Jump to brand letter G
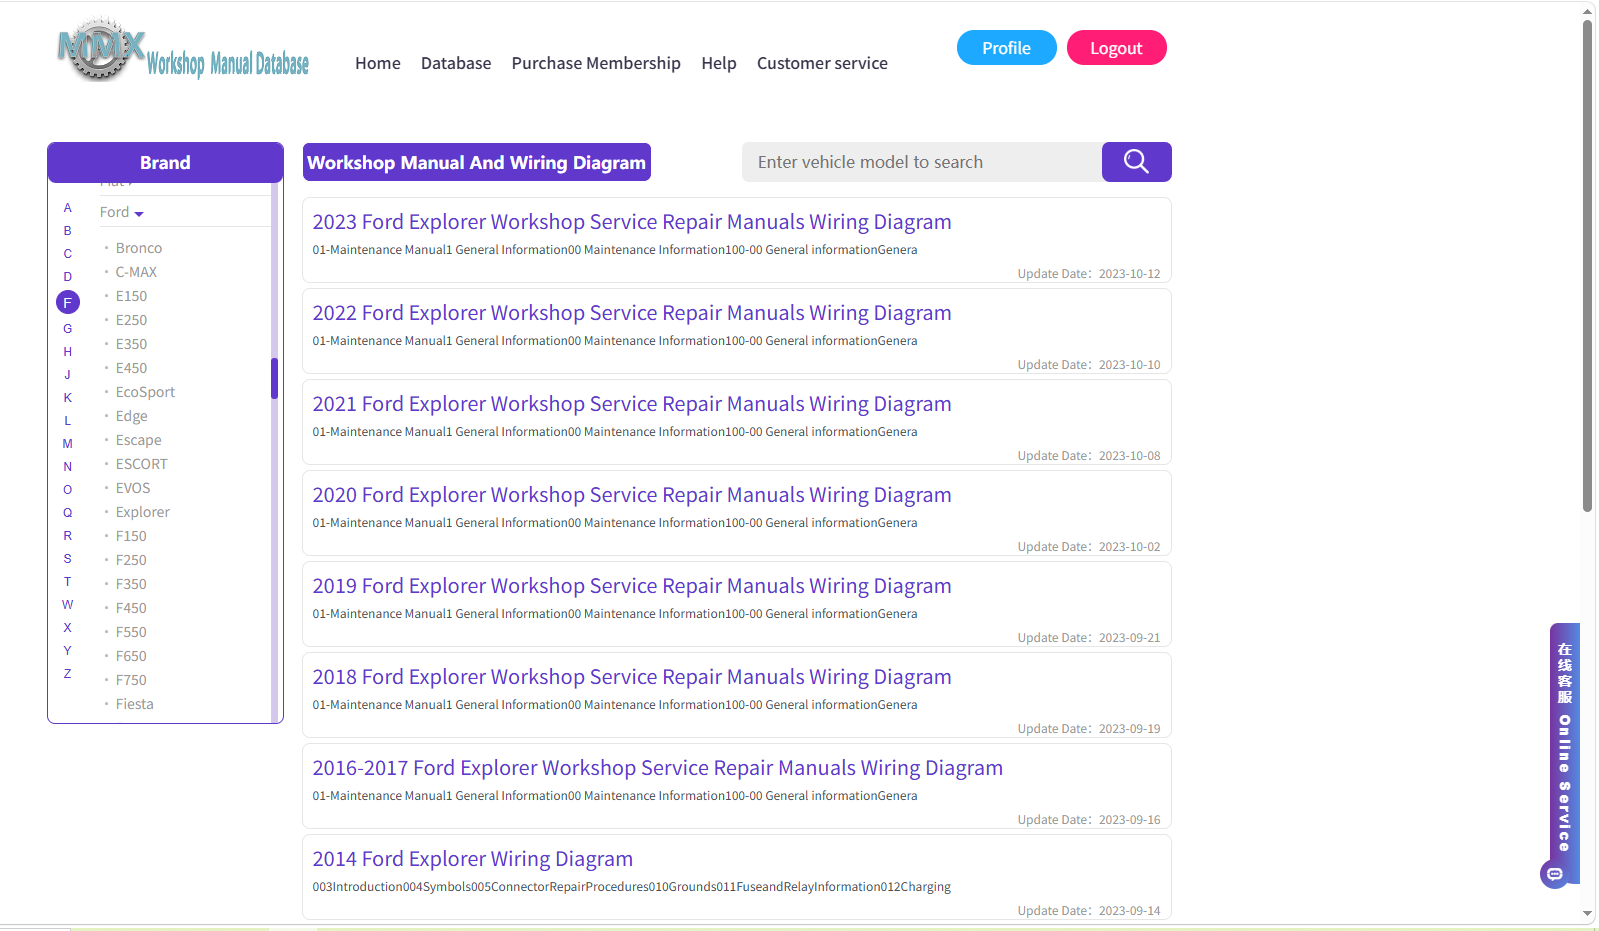This screenshot has width=1599, height=931. [x=68, y=329]
